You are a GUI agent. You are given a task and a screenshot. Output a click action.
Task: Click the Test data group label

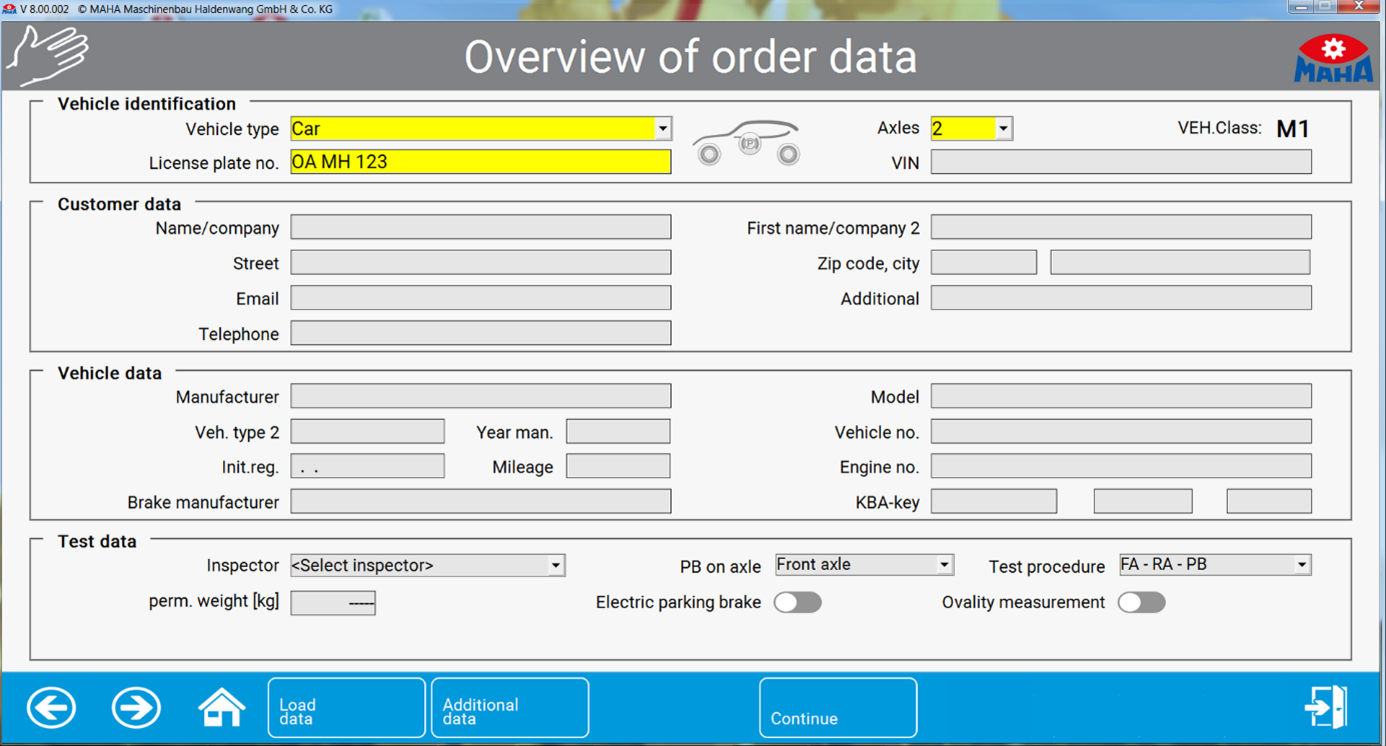(97, 541)
